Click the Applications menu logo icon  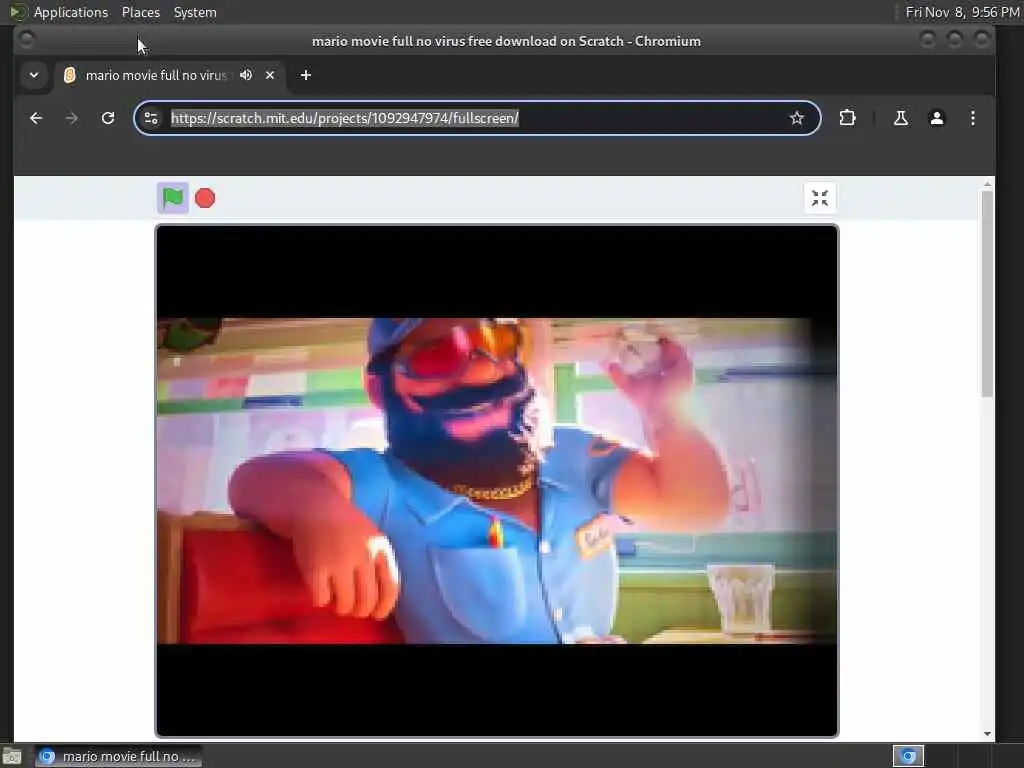[x=18, y=12]
